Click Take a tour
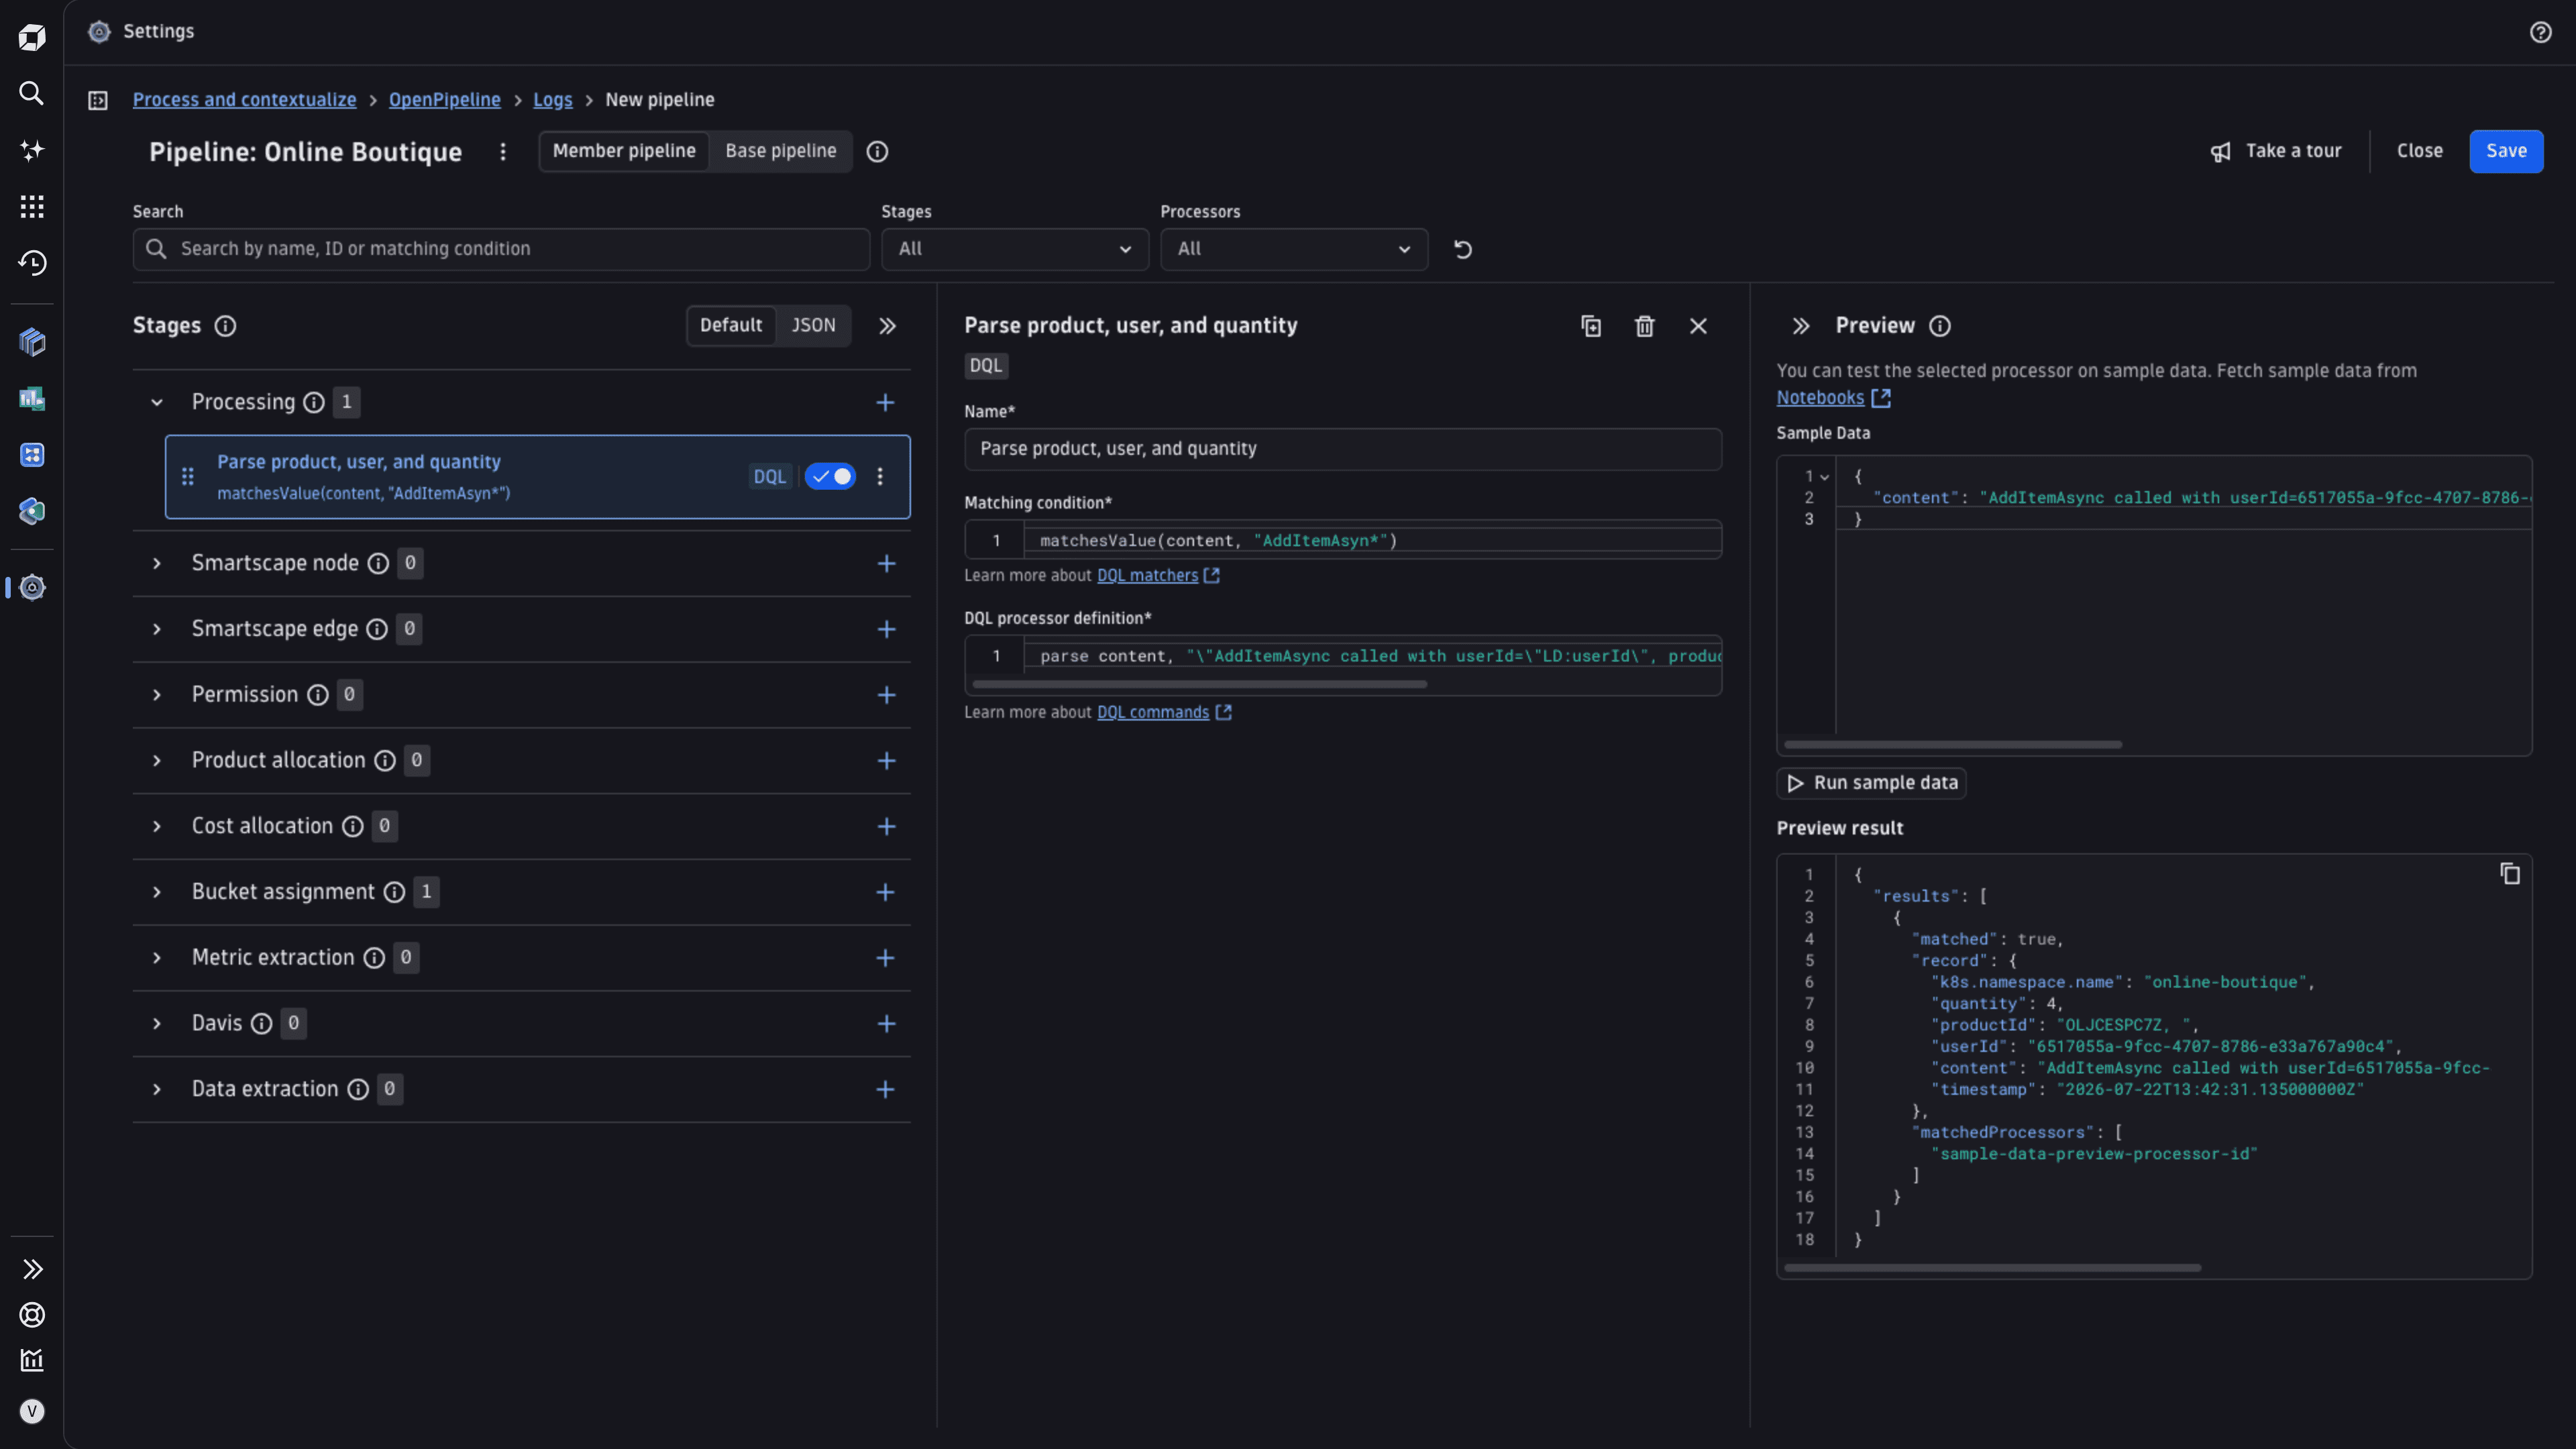2576x1449 pixels. [x=2276, y=151]
